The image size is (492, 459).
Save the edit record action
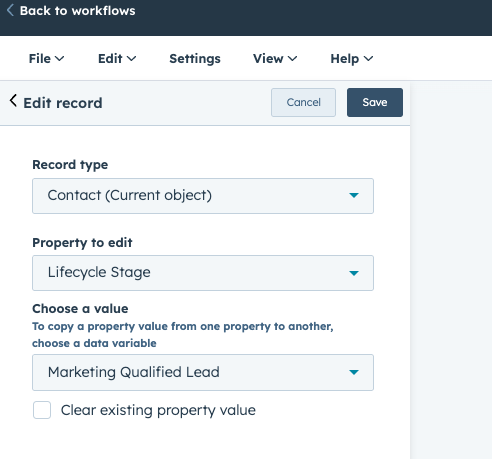coord(375,102)
